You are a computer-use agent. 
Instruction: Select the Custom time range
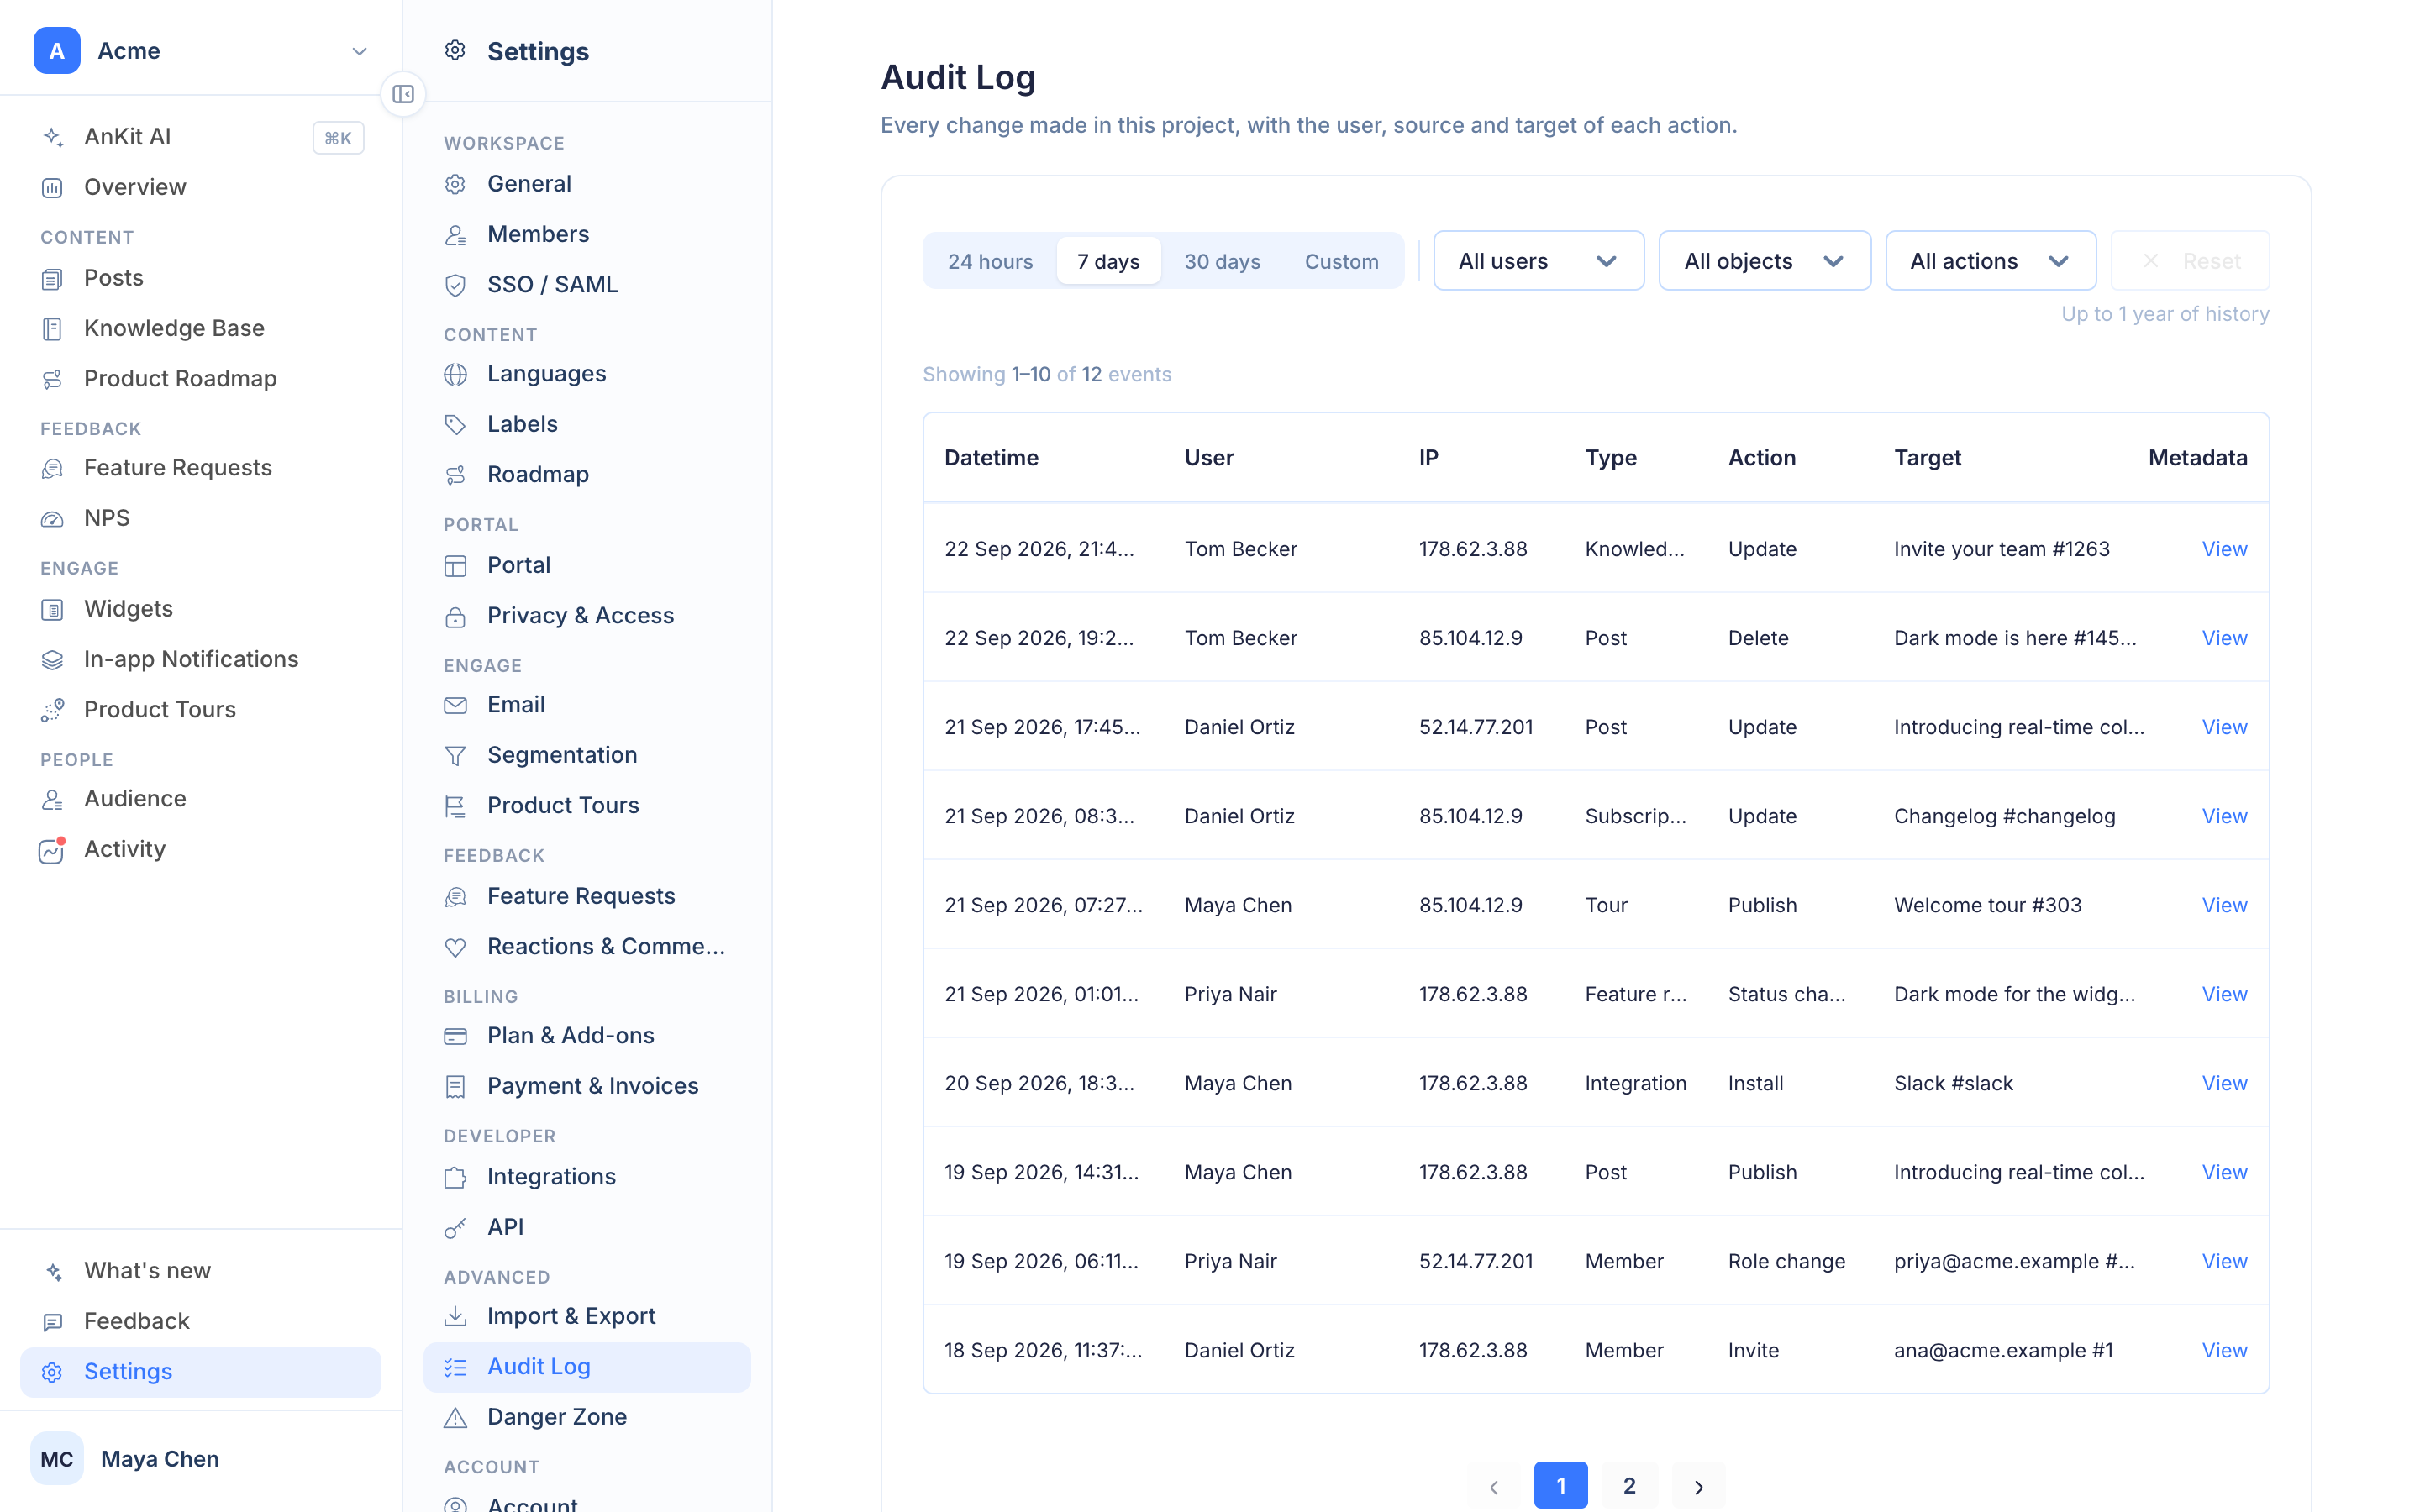point(1341,261)
